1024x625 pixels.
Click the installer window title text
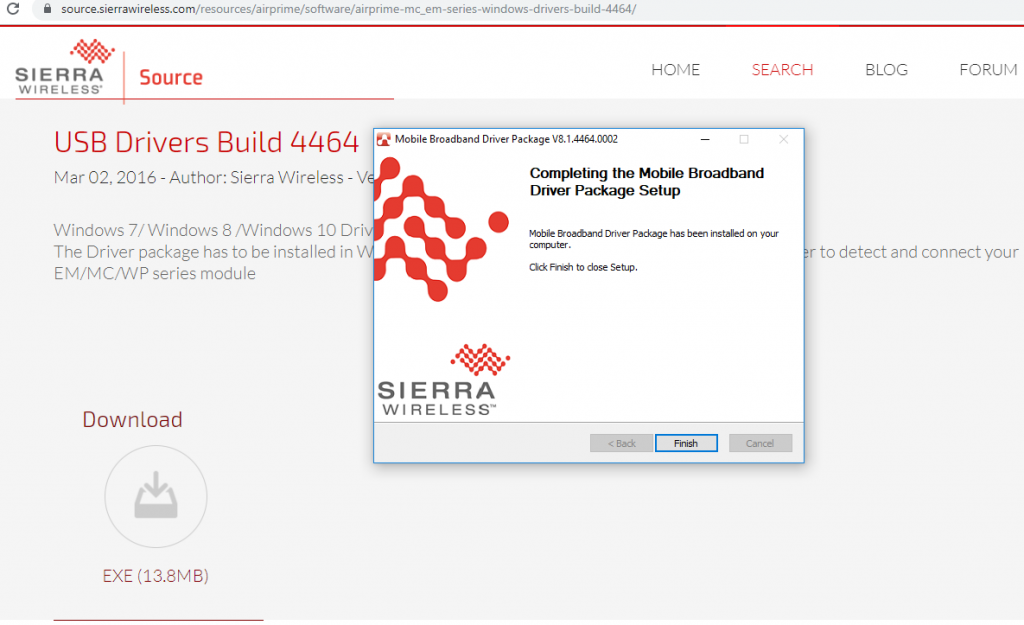click(506, 139)
